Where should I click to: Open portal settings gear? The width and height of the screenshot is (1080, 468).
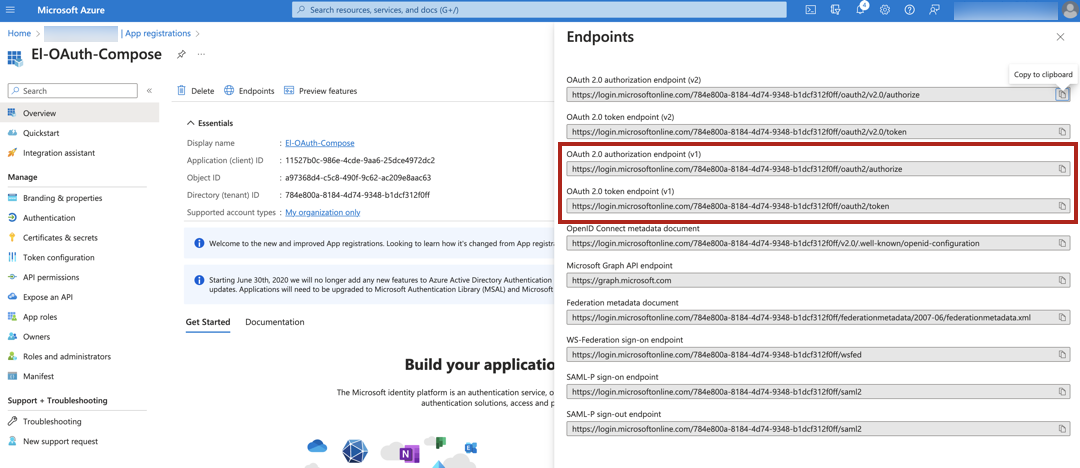(885, 10)
